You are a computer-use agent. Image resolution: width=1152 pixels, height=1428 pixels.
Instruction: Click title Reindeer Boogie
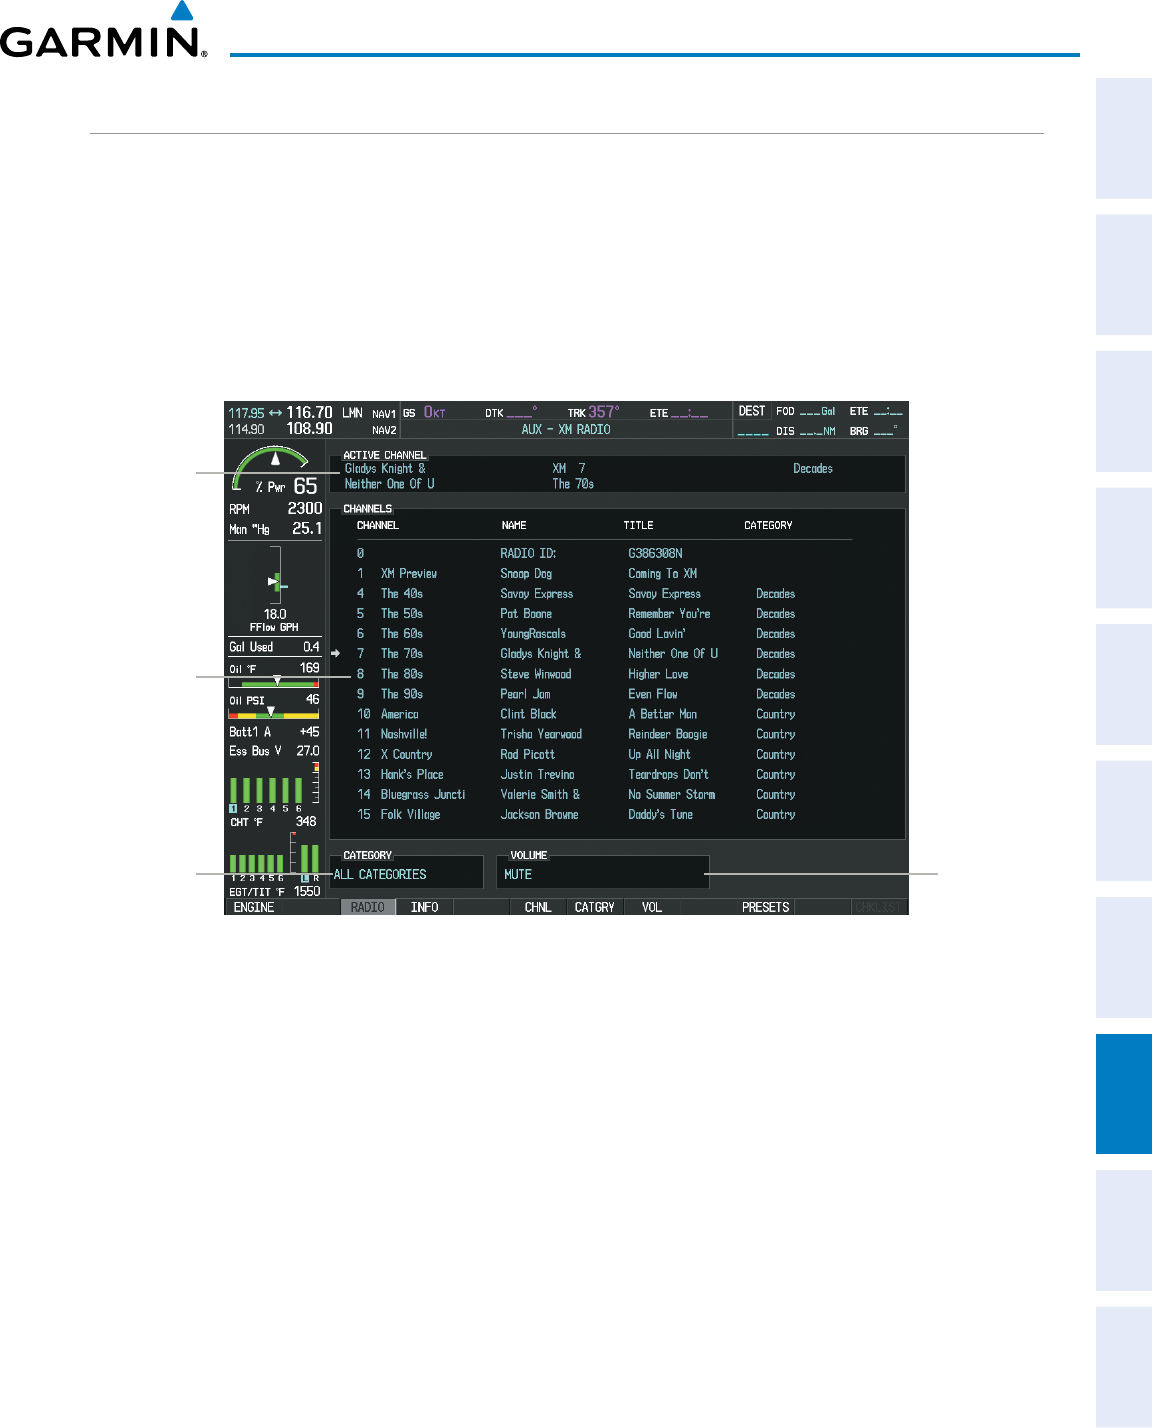[668, 734]
